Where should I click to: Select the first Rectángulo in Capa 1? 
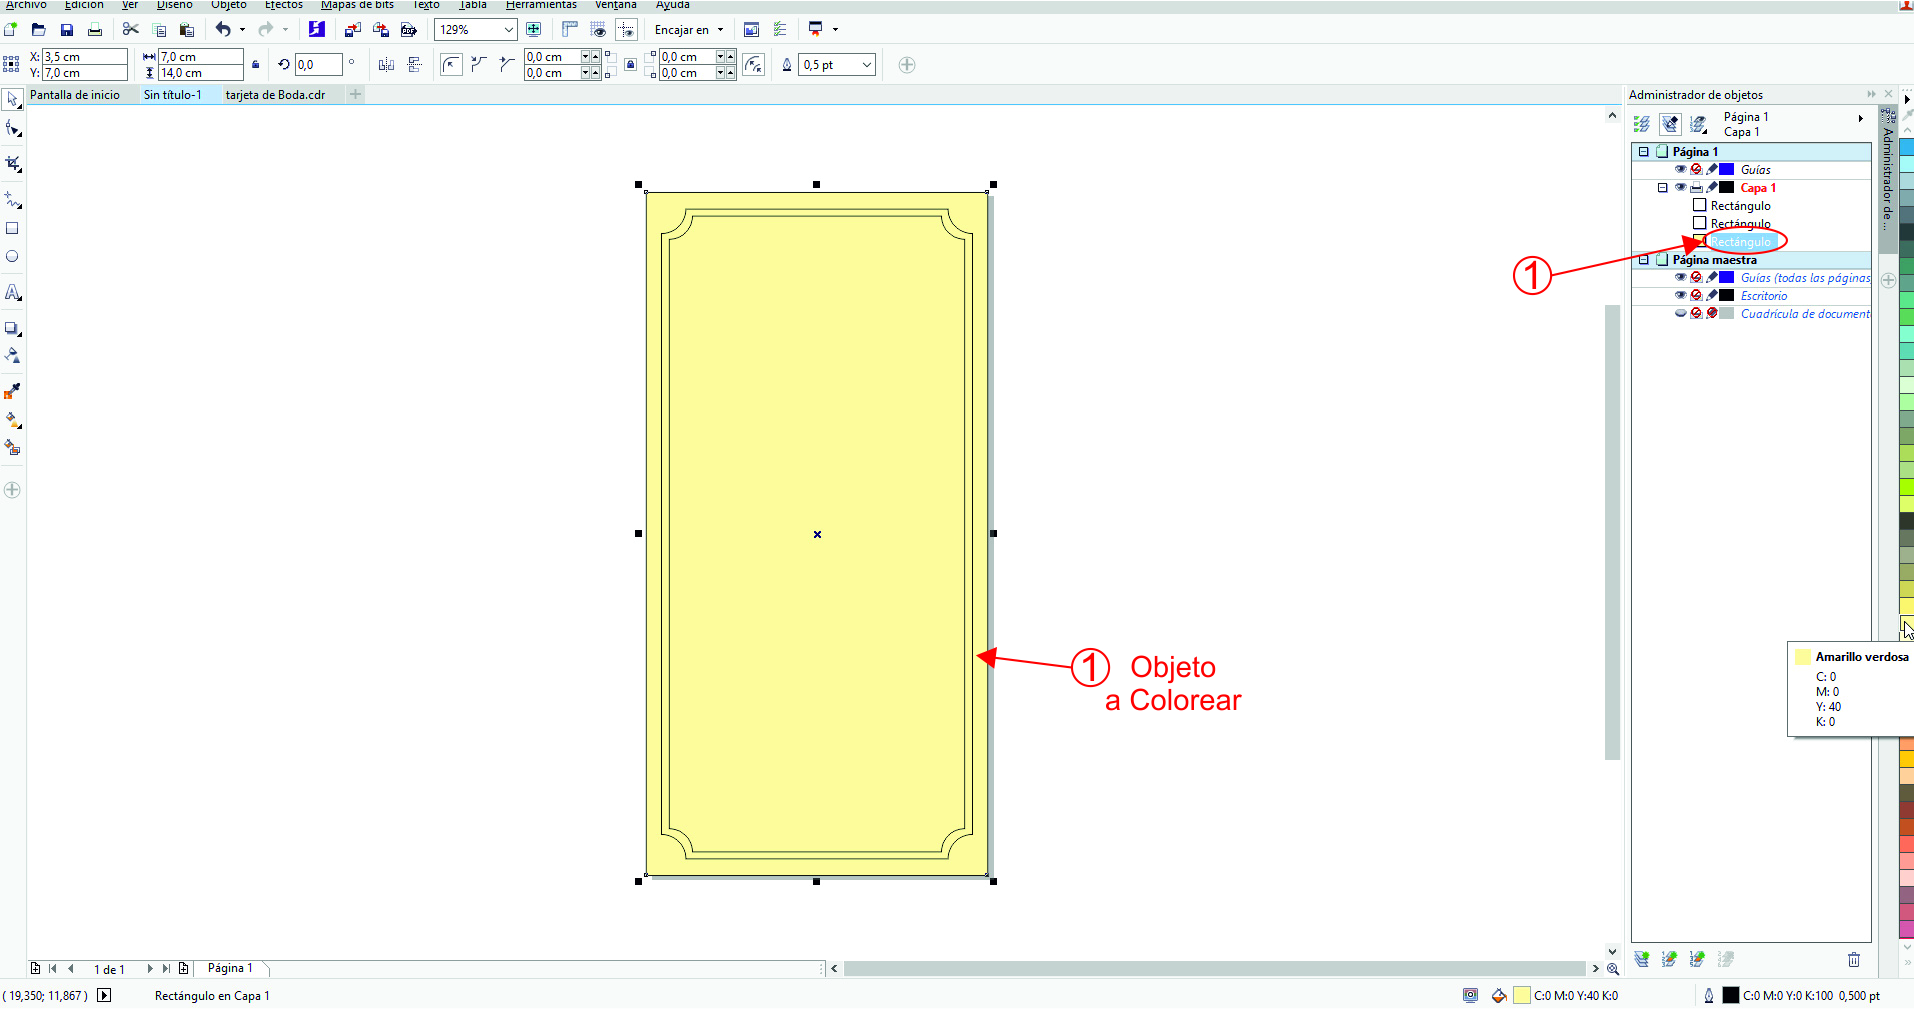click(1740, 205)
